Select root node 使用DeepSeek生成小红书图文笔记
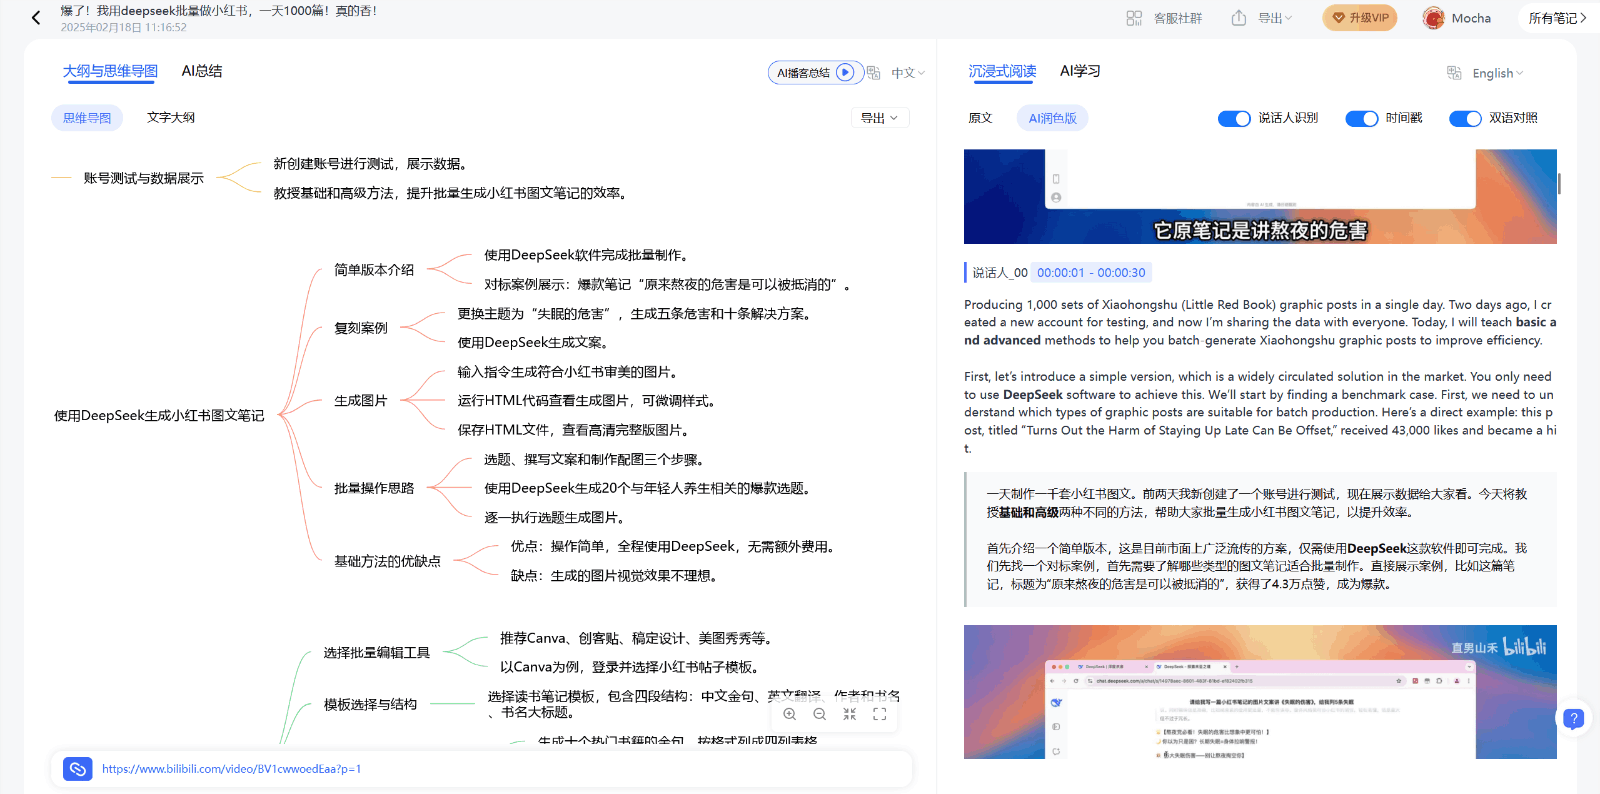 coord(159,415)
